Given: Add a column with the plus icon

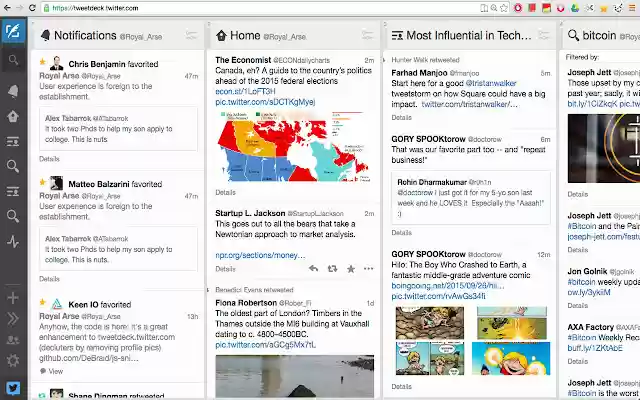Looking at the screenshot, I should click(x=13, y=298).
